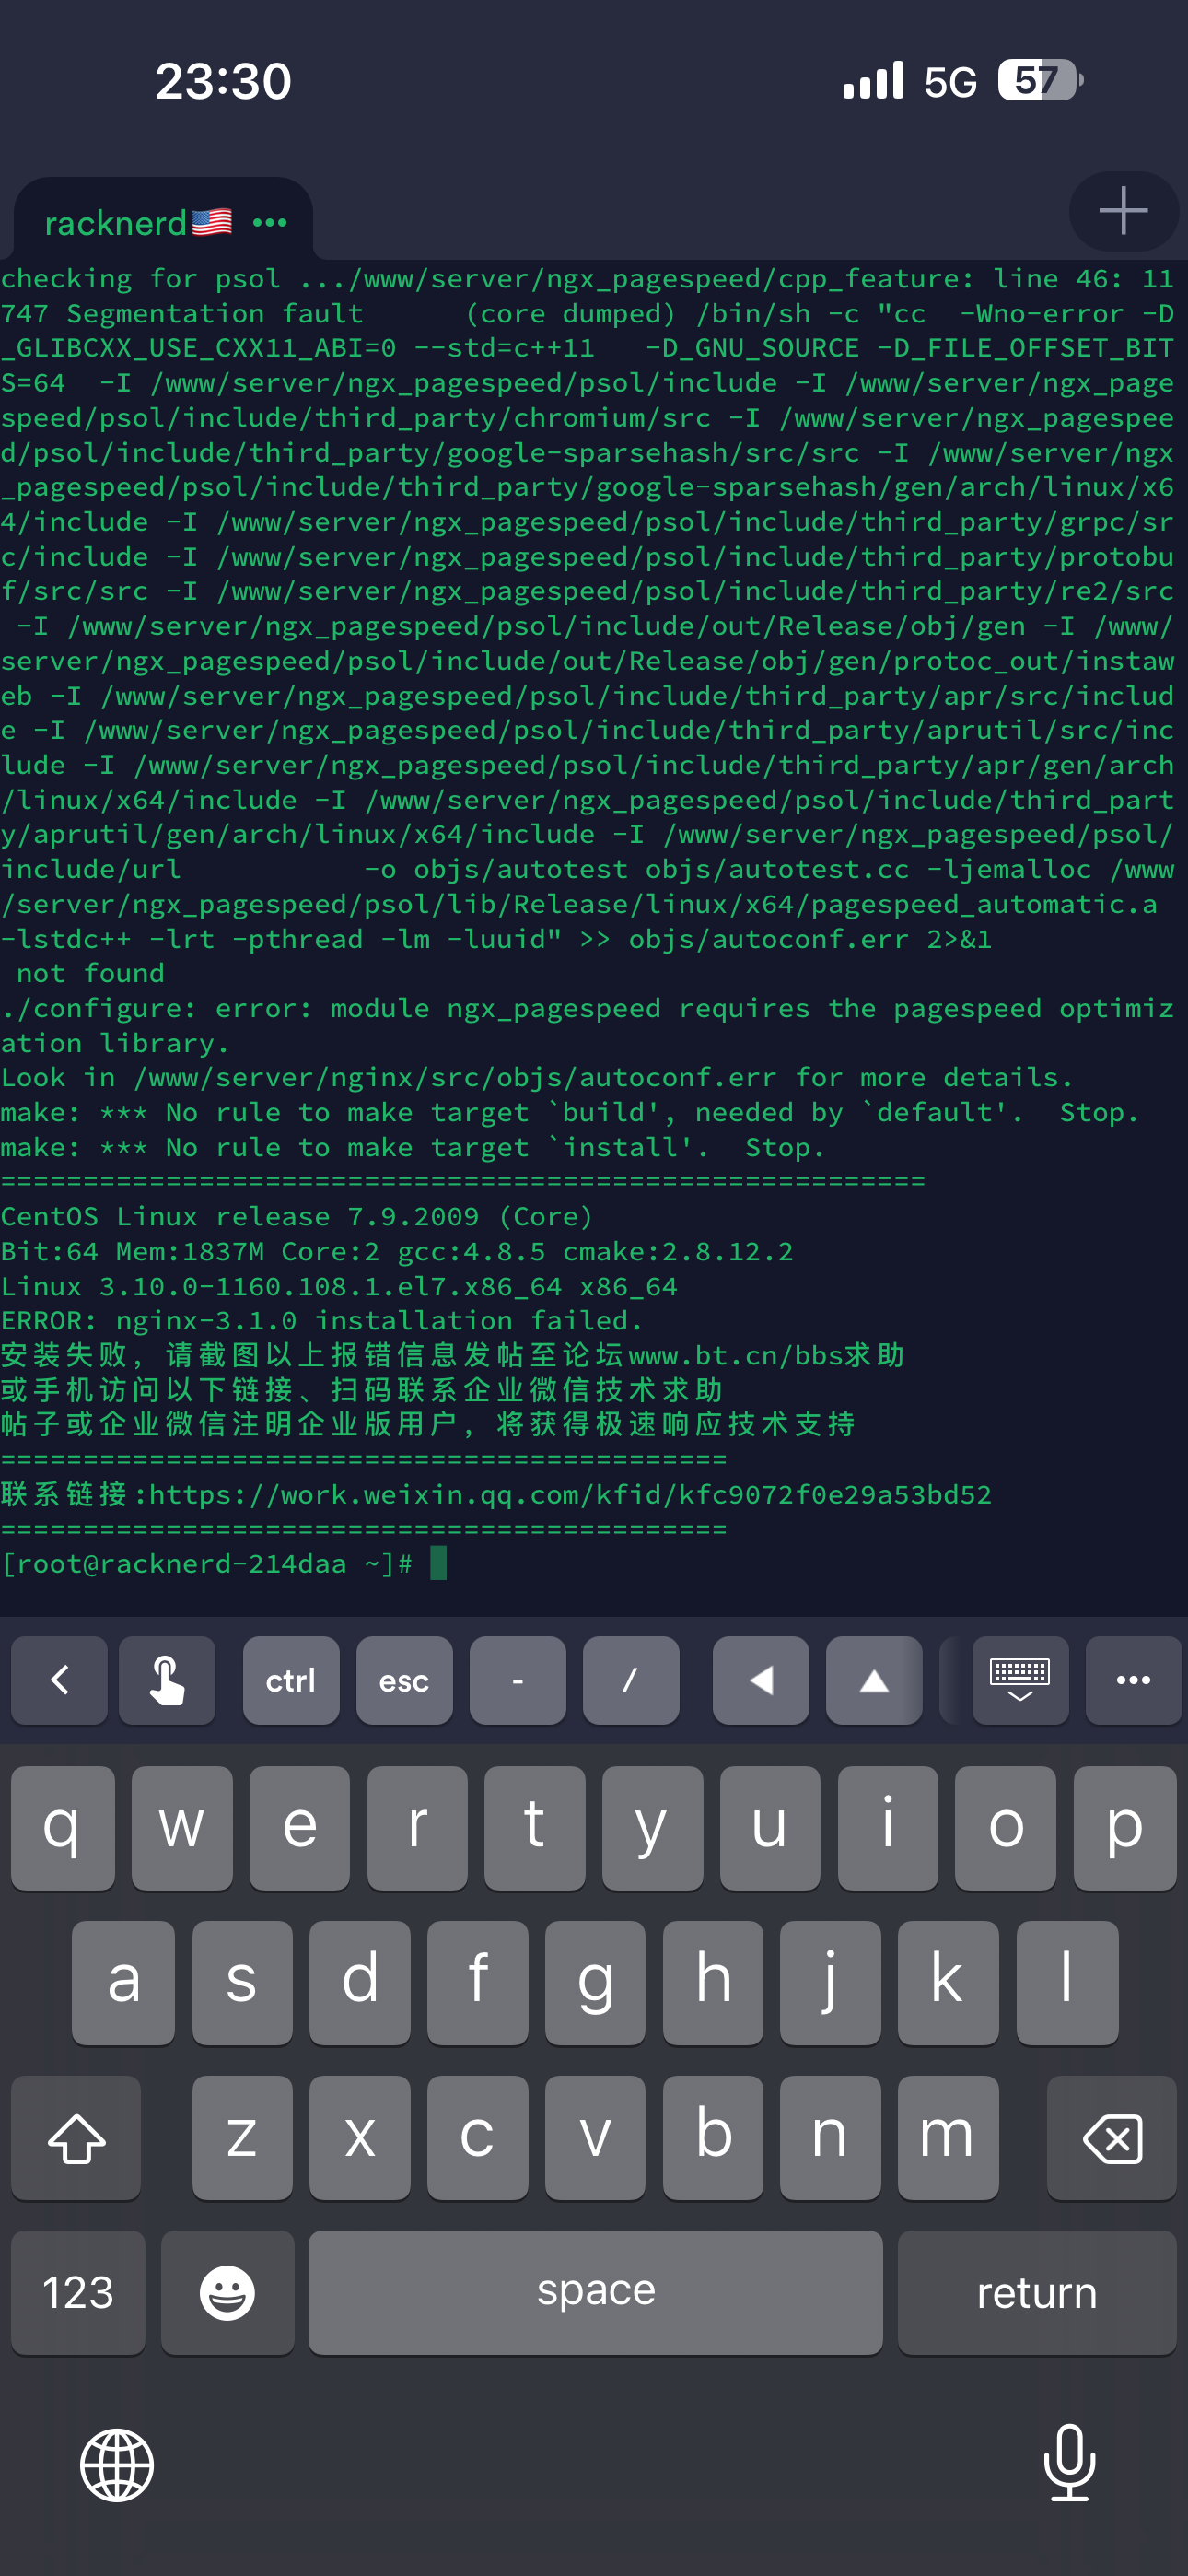1188x2576 pixels.
Task: Tap the root@racknerd-214daa command prompt
Action: 207,1564
